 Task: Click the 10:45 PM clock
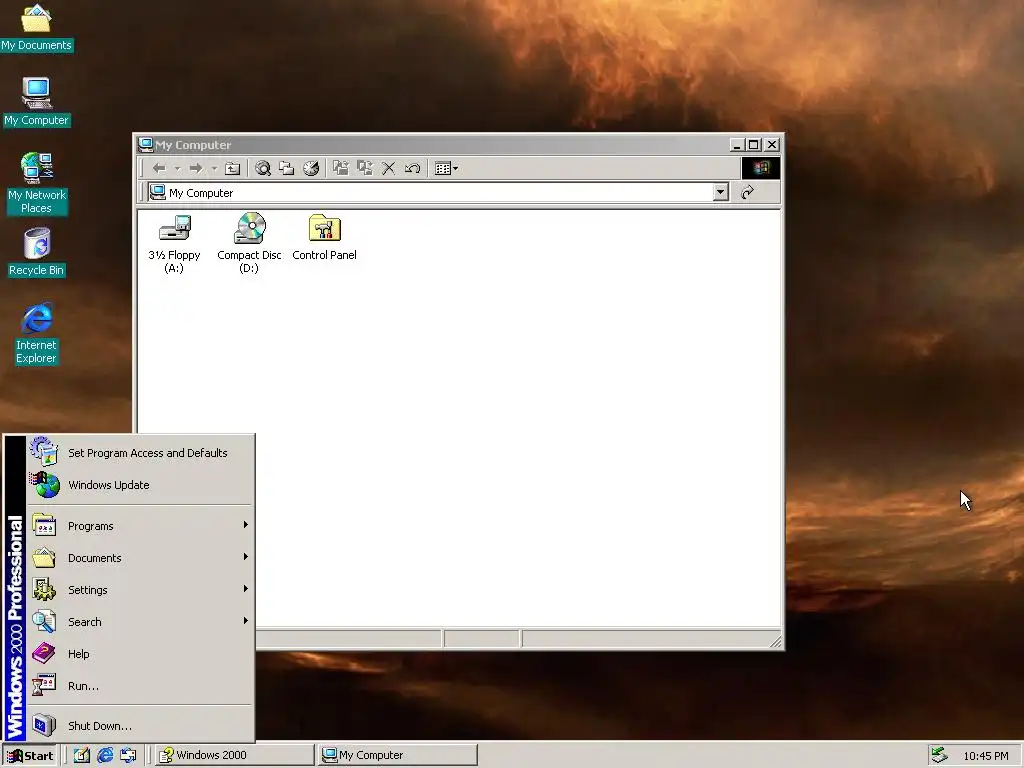point(985,756)
